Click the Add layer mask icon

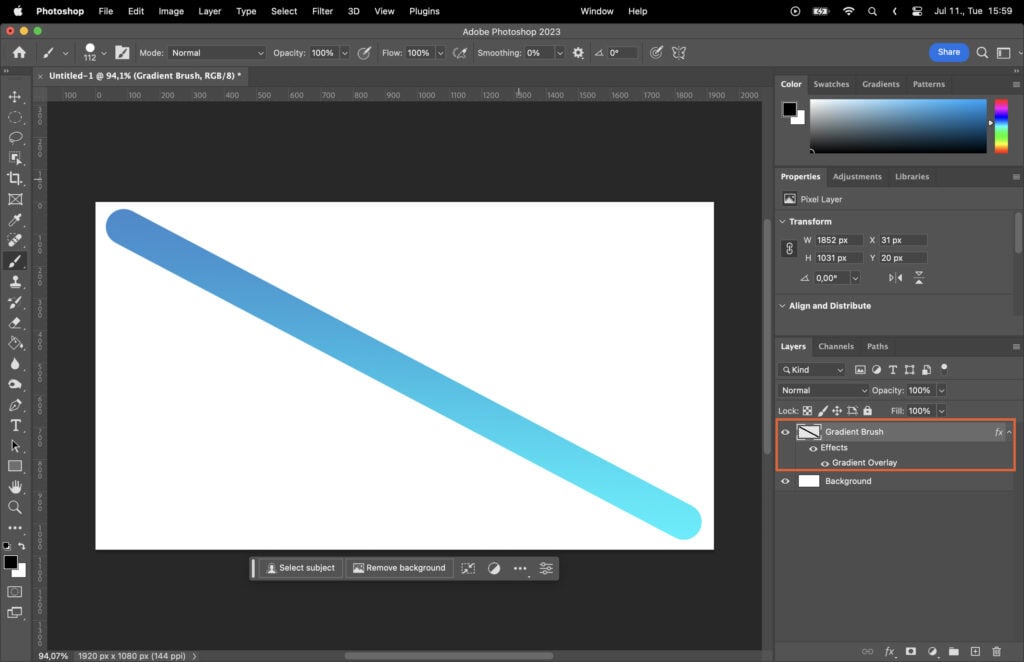912,651
